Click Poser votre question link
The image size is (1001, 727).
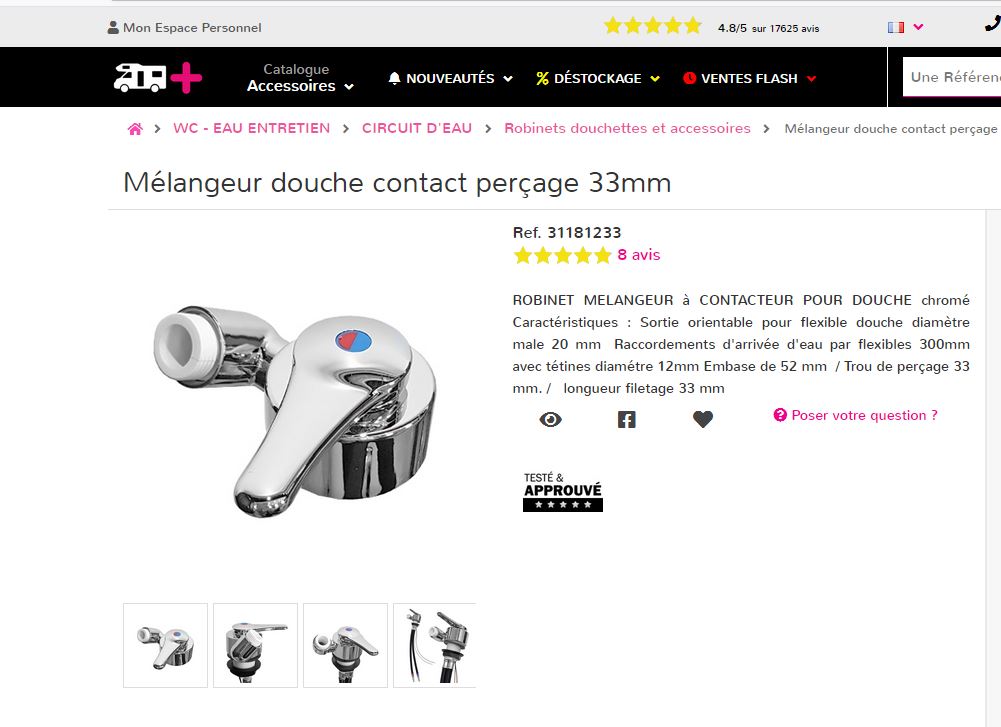pos(855,416)
